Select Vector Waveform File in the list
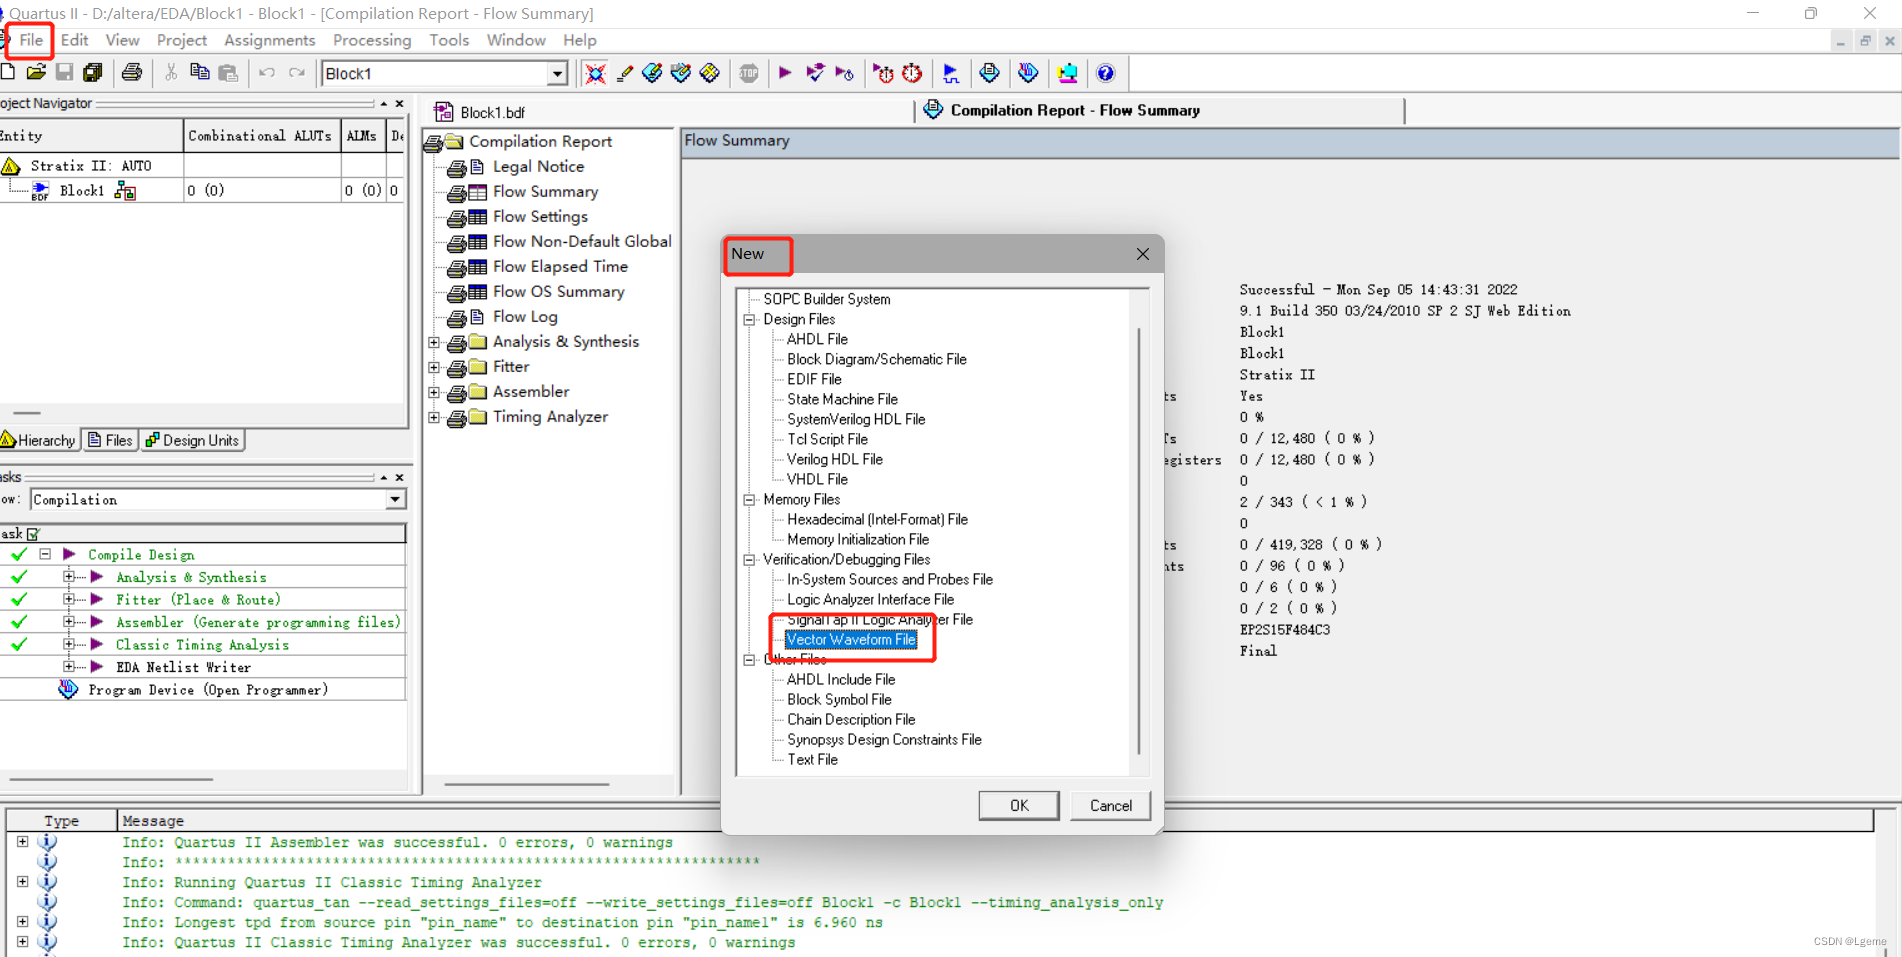 click(x=852, y=639)
